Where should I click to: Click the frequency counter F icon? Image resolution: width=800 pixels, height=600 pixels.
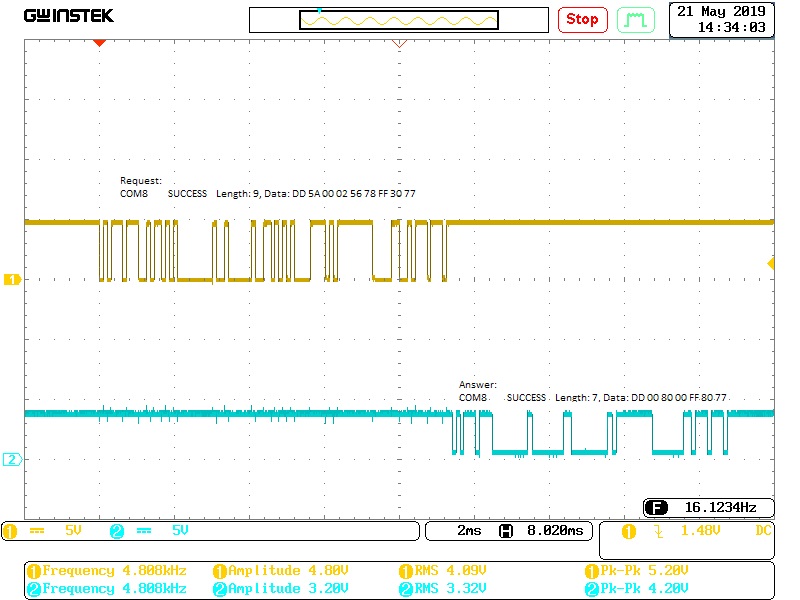tap(657, 507)
